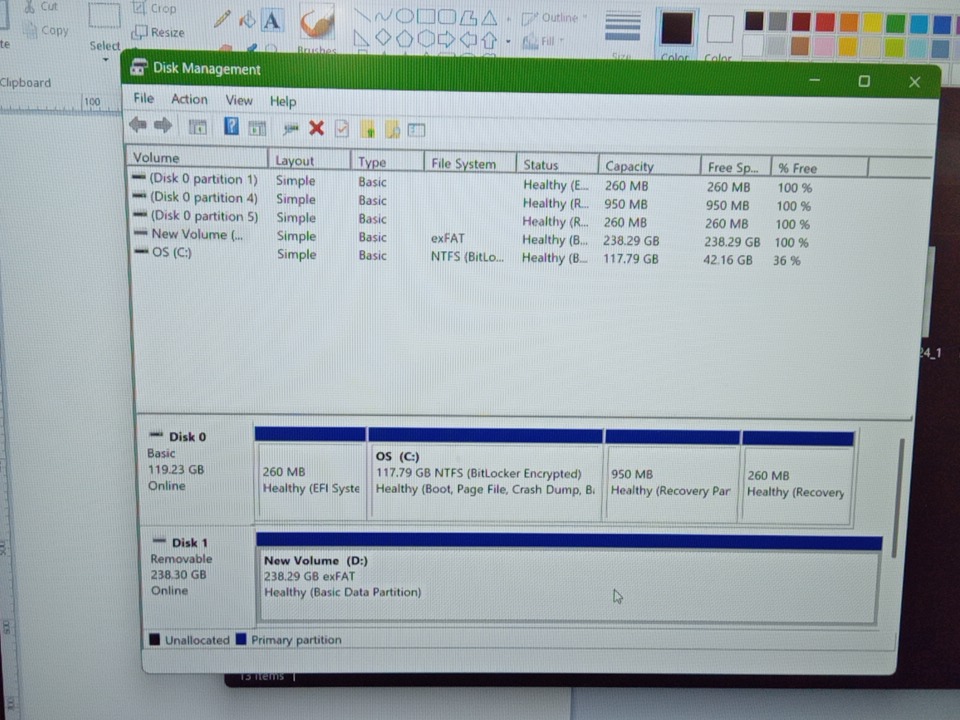Image resolution: width=960 pixels, height=720 pixels.
Task: Pick the orange palette color in Paint
Action: point(849,22)
